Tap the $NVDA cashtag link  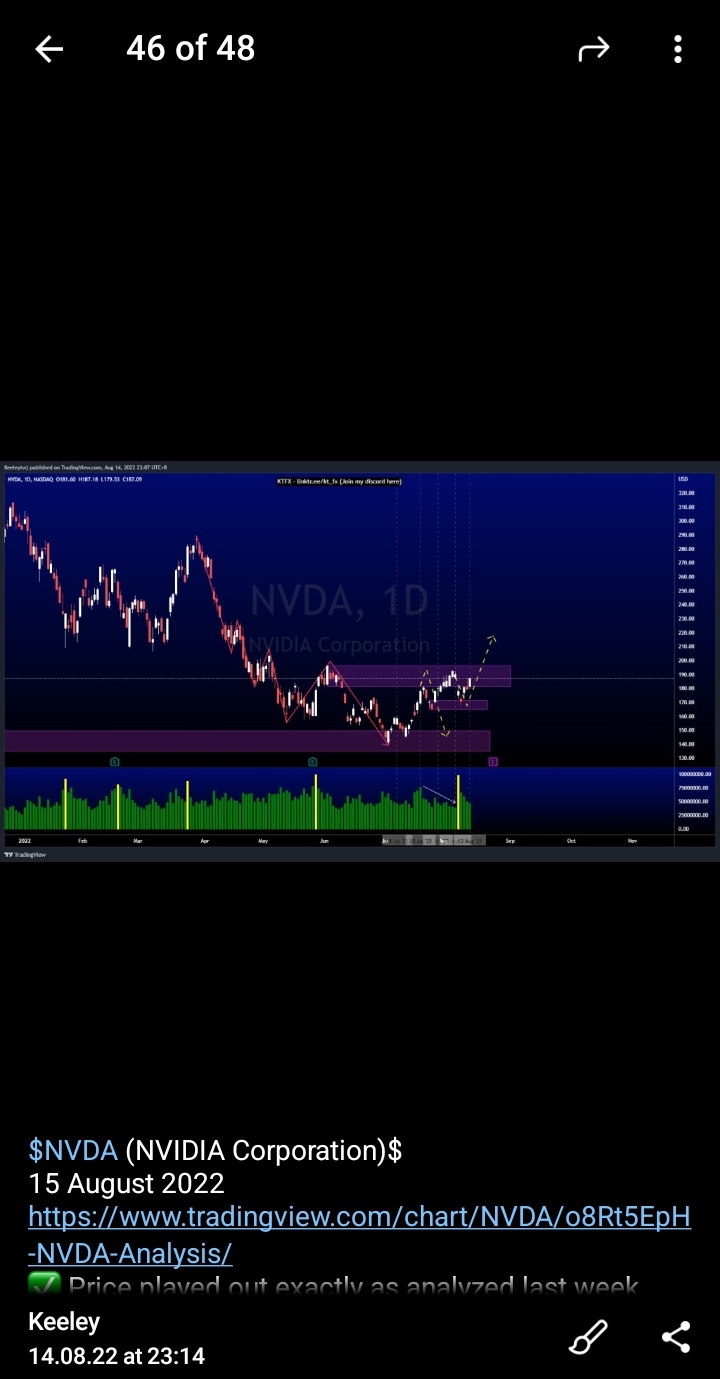click(73, 1150)
